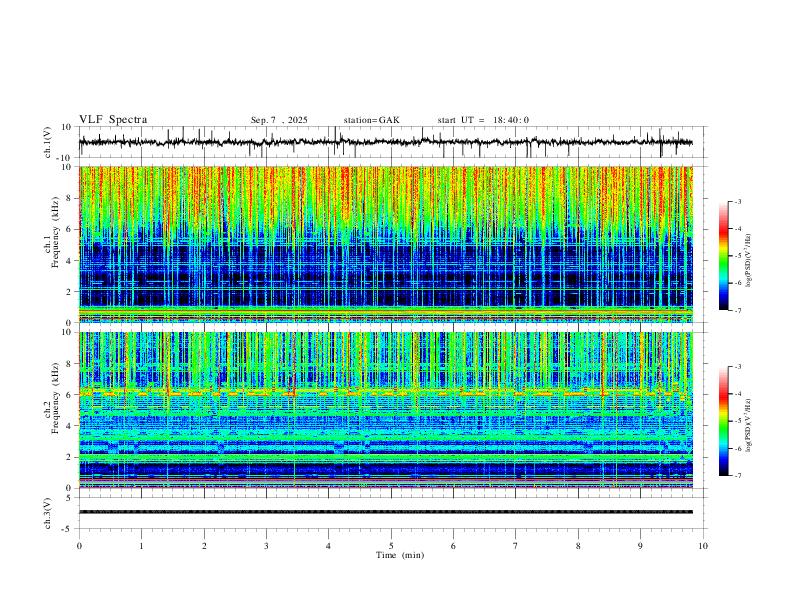Click the time axis tick label "1"
The image size is (792, 612).
(141, 546)
